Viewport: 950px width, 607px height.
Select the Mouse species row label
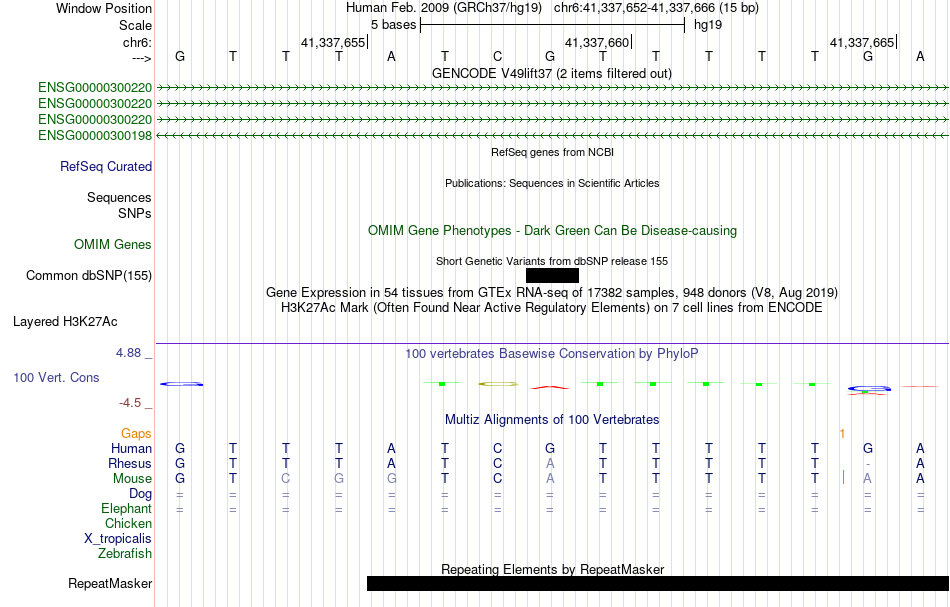click(x=133, y=479)
